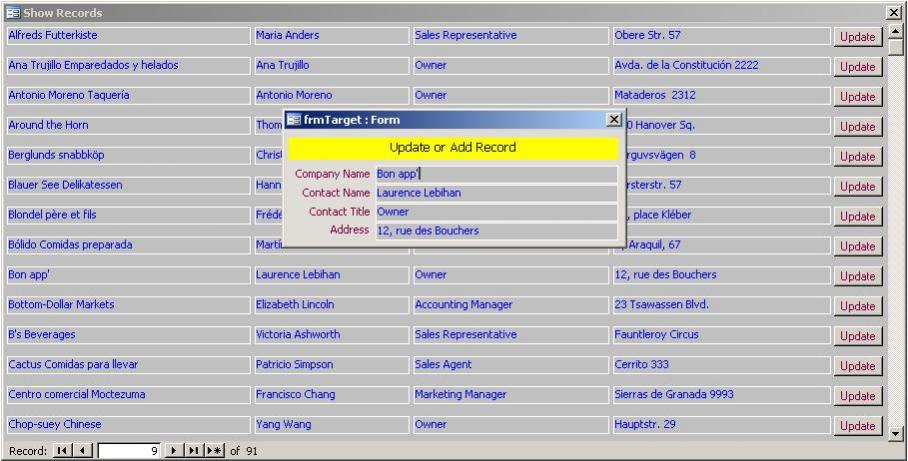Select the Around the Horn company cell
The image size is (908, 461).
(129, 125)
